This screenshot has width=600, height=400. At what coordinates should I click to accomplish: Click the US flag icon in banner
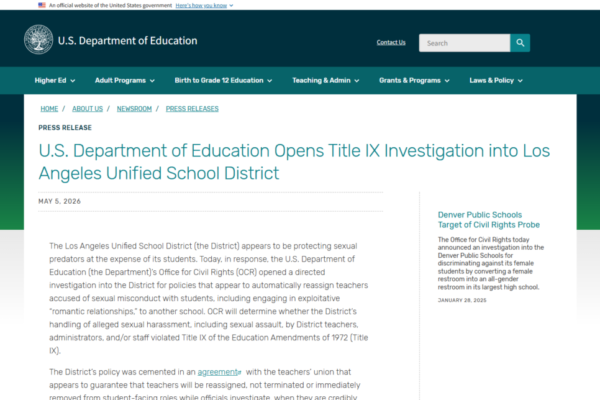42,5
